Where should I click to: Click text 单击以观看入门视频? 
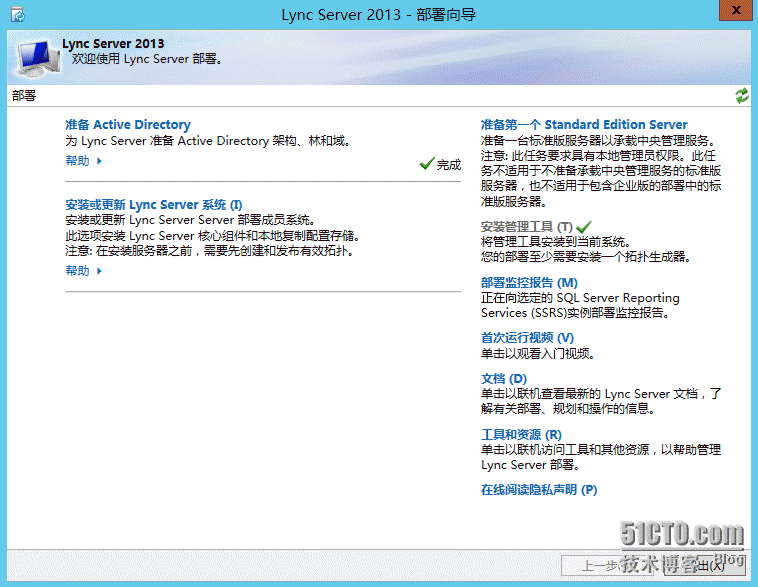tap(538, 354)
